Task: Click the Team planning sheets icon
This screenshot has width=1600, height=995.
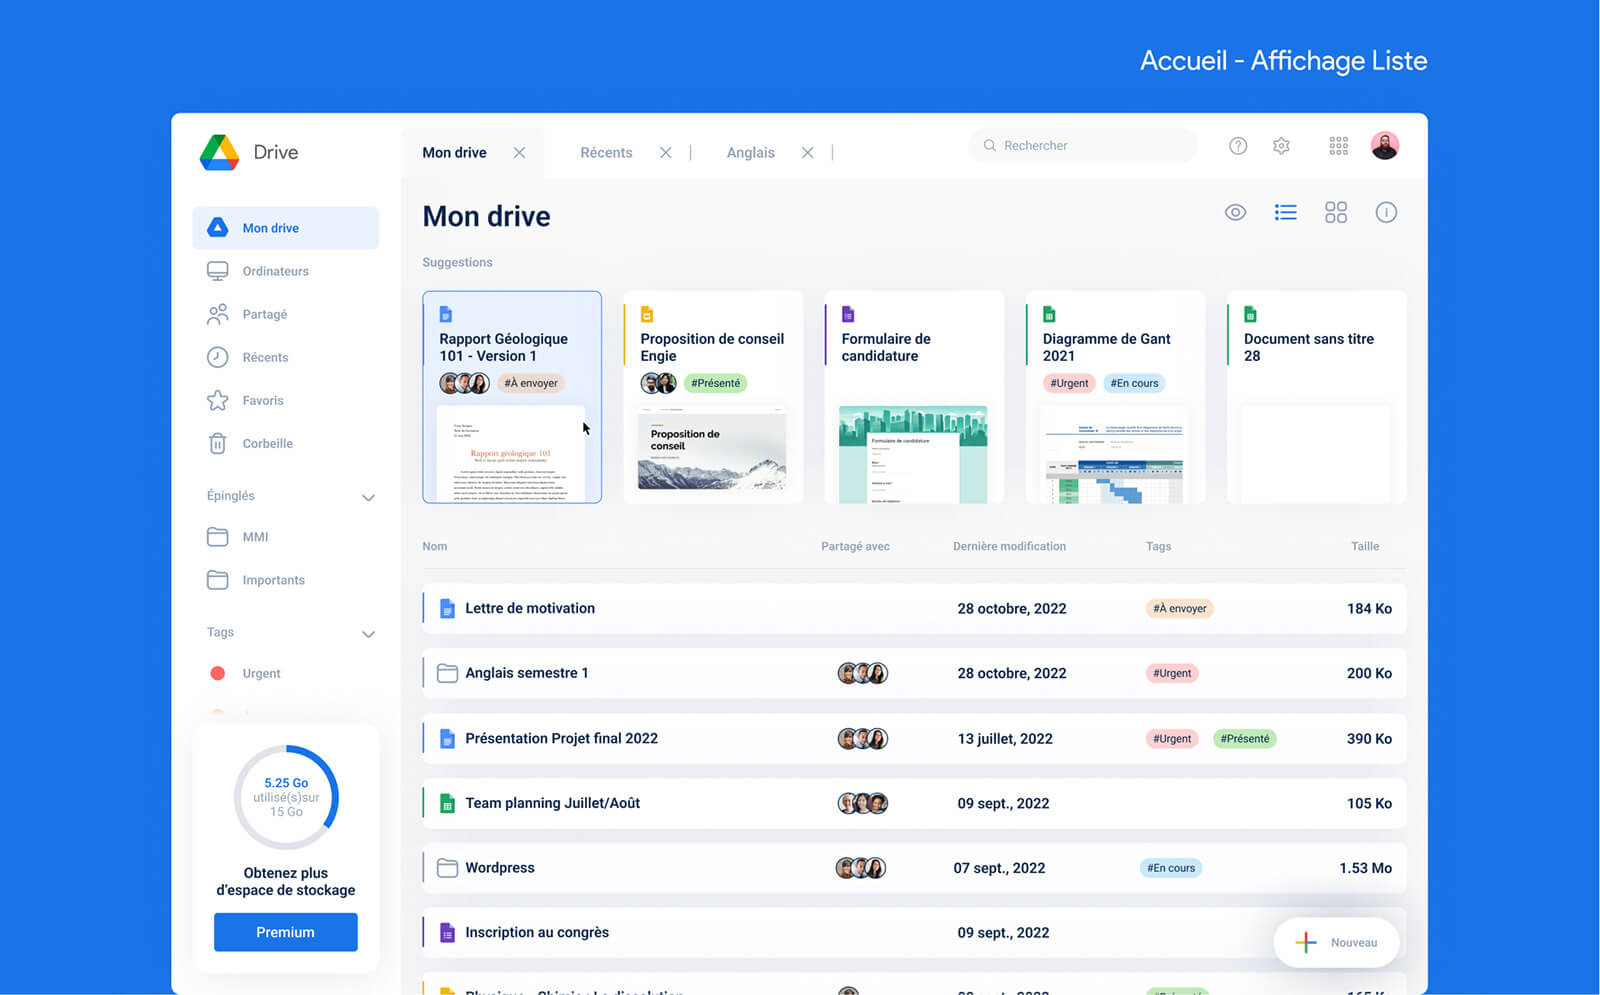Action: pyautogui.click(x=447, y=803)
